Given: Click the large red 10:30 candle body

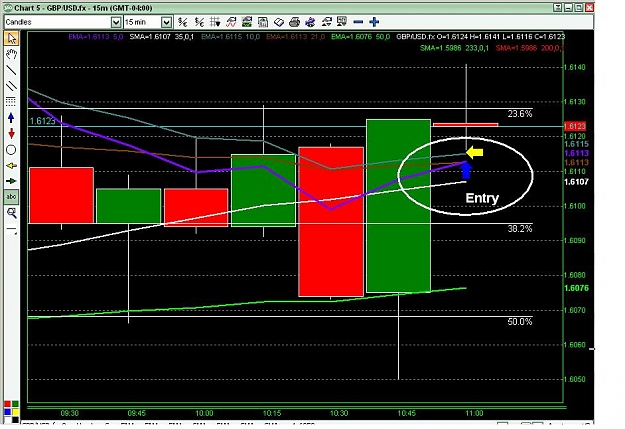Looking at the screenshot, I should (331, 222).
